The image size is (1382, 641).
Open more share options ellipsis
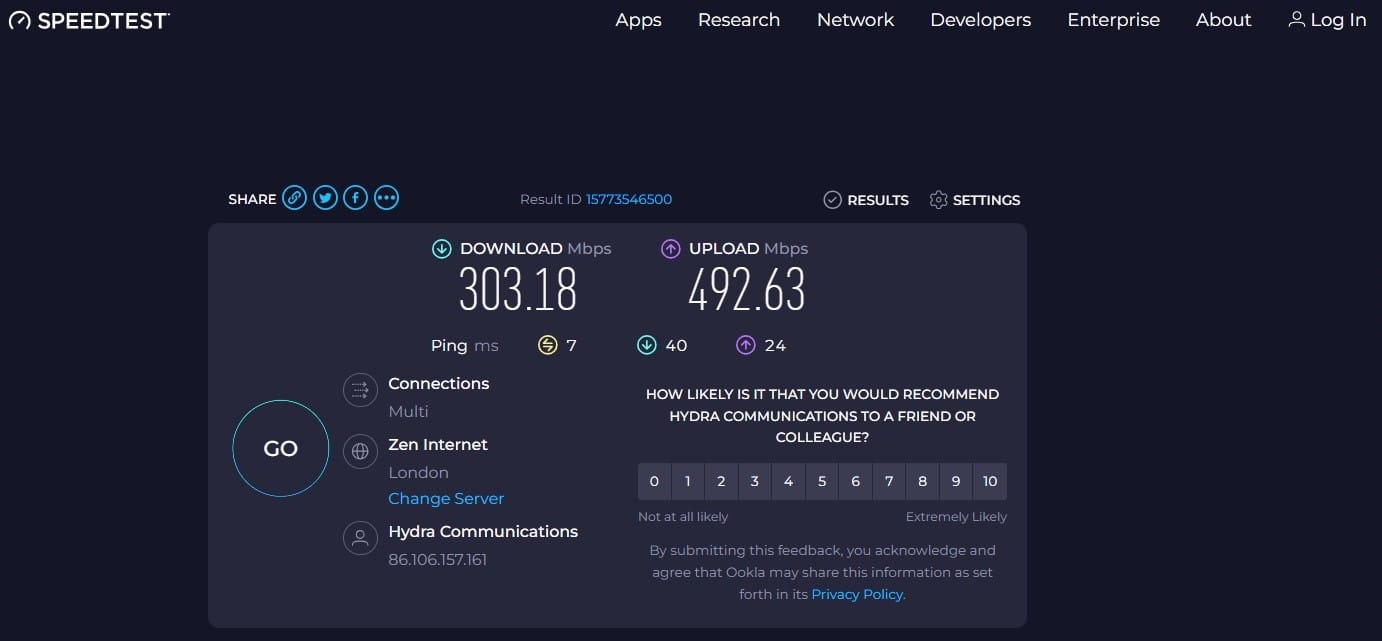[x=386, y=198]
